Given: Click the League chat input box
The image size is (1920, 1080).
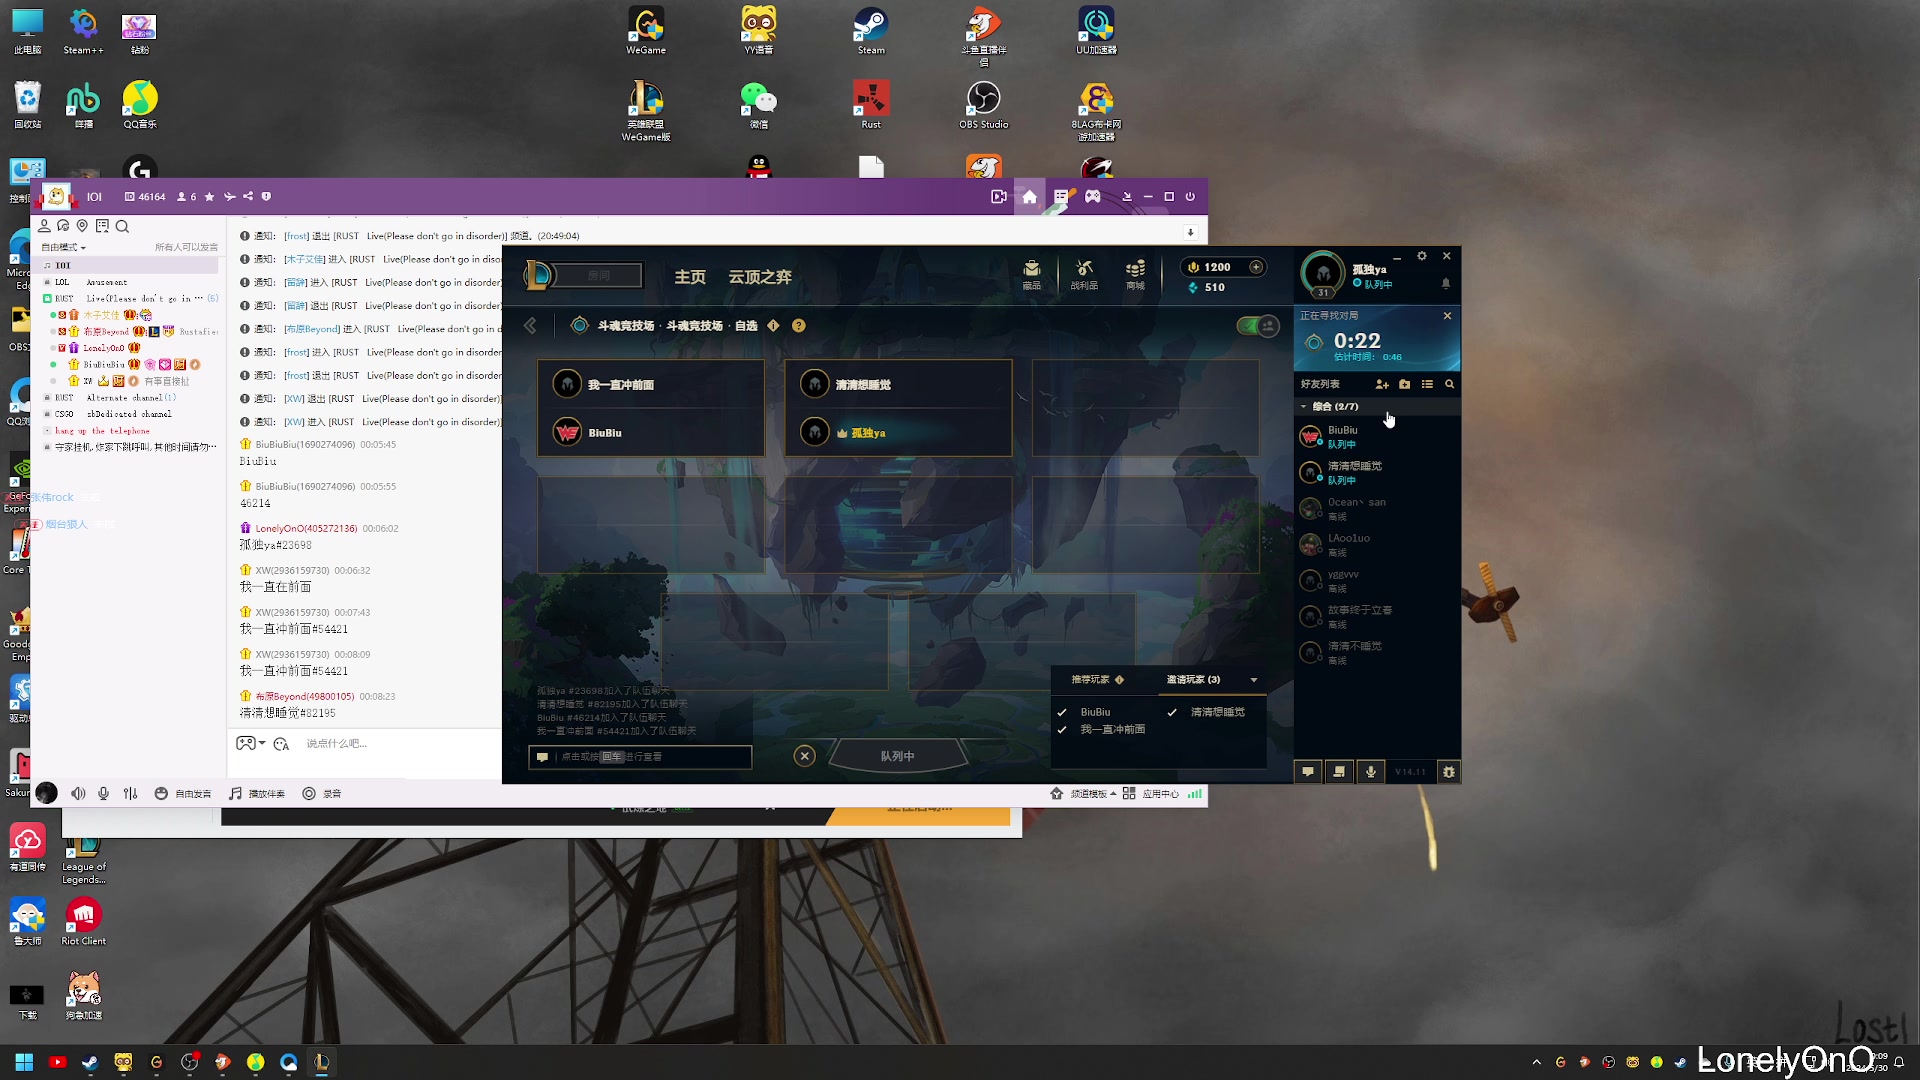Looking at the screenshot, I should [x=640, y=757].
